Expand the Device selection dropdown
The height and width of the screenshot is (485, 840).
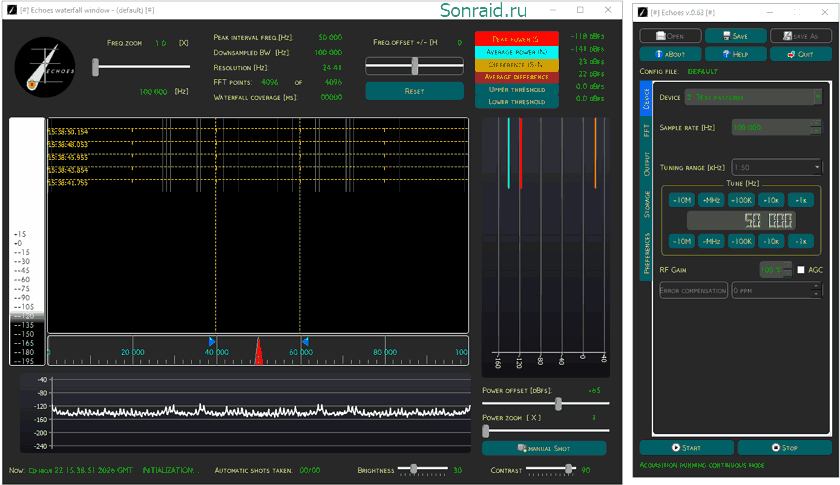point(818,97)
